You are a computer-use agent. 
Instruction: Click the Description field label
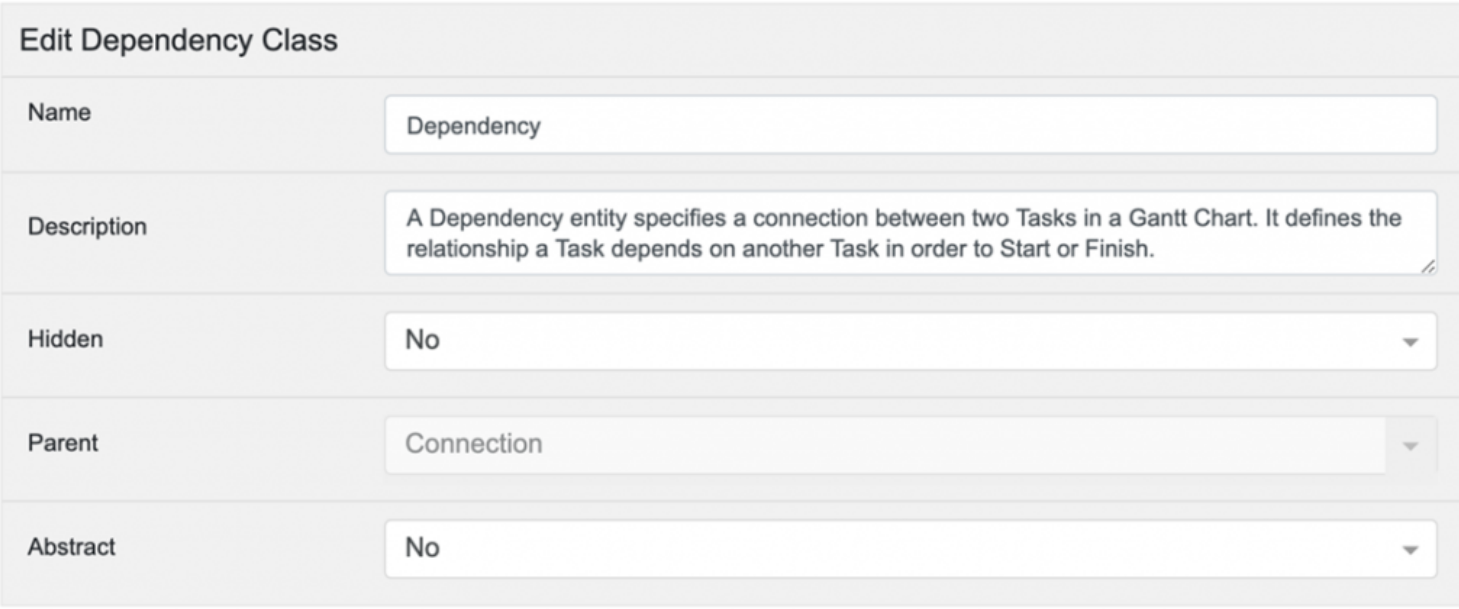coord(87,227)
